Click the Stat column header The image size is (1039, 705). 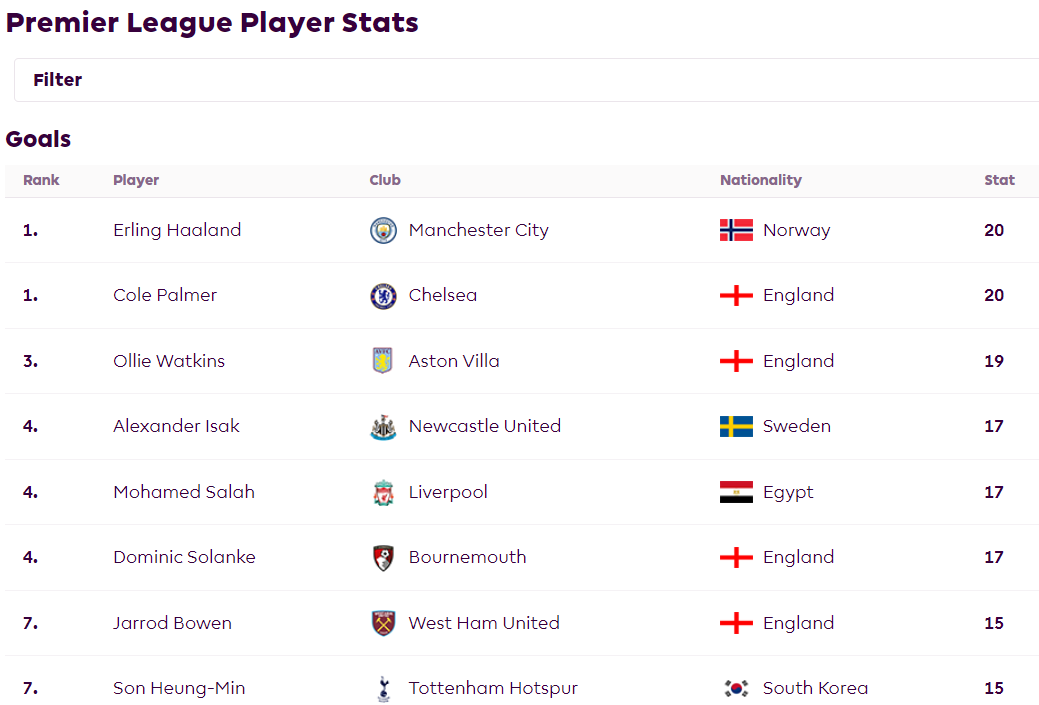[x=999, y=180]
